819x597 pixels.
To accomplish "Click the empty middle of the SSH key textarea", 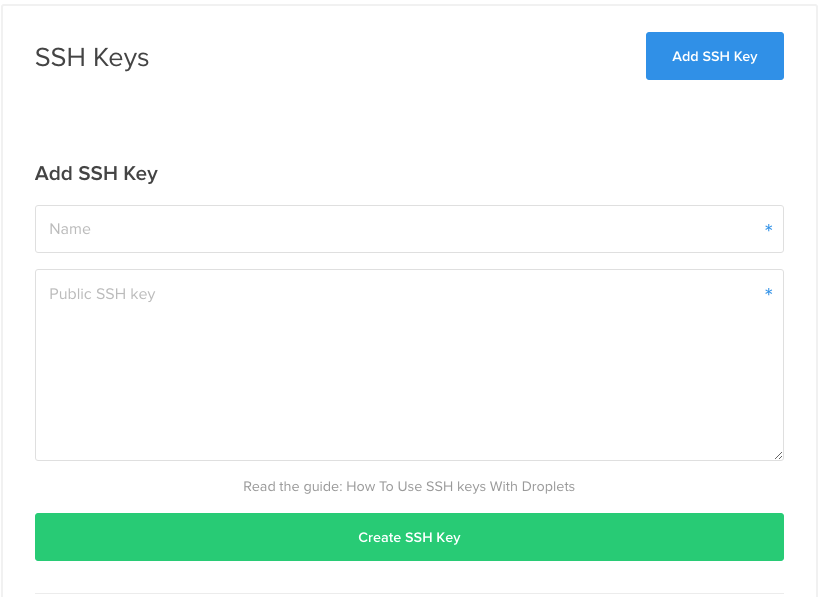I will pos(409,376).
